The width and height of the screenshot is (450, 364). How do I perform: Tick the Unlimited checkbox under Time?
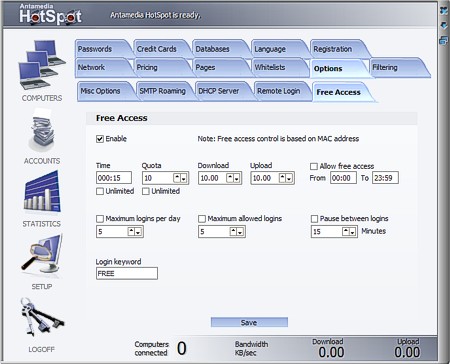100,191
